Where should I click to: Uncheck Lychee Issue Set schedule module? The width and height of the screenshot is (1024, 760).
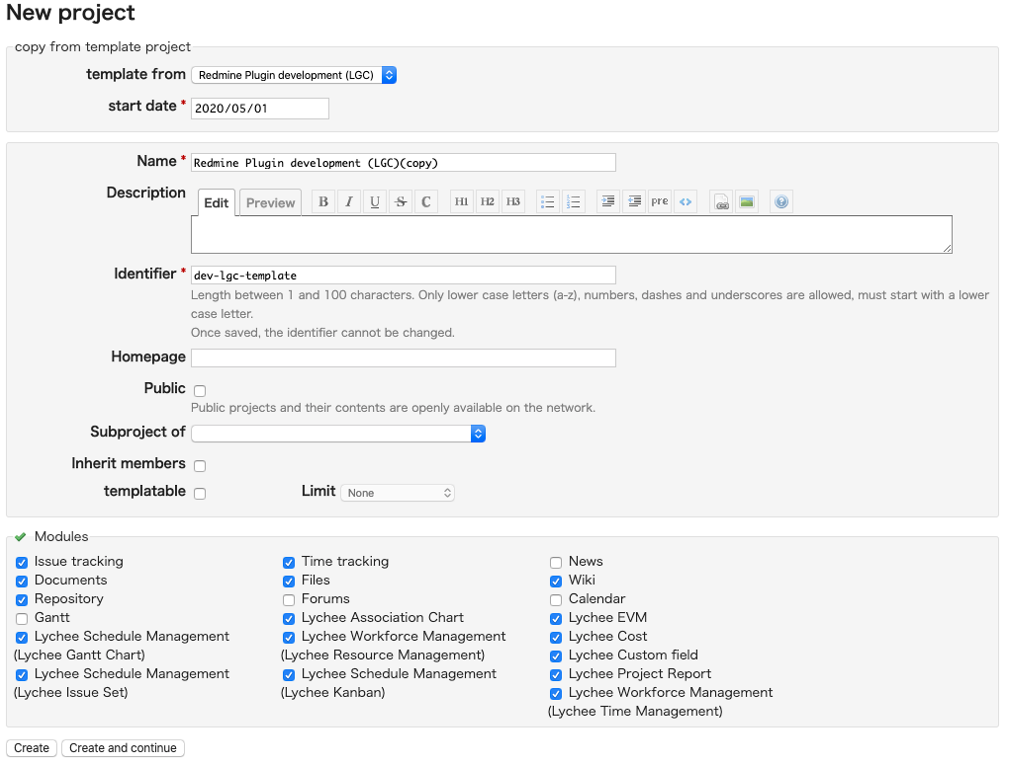point(22,674)
